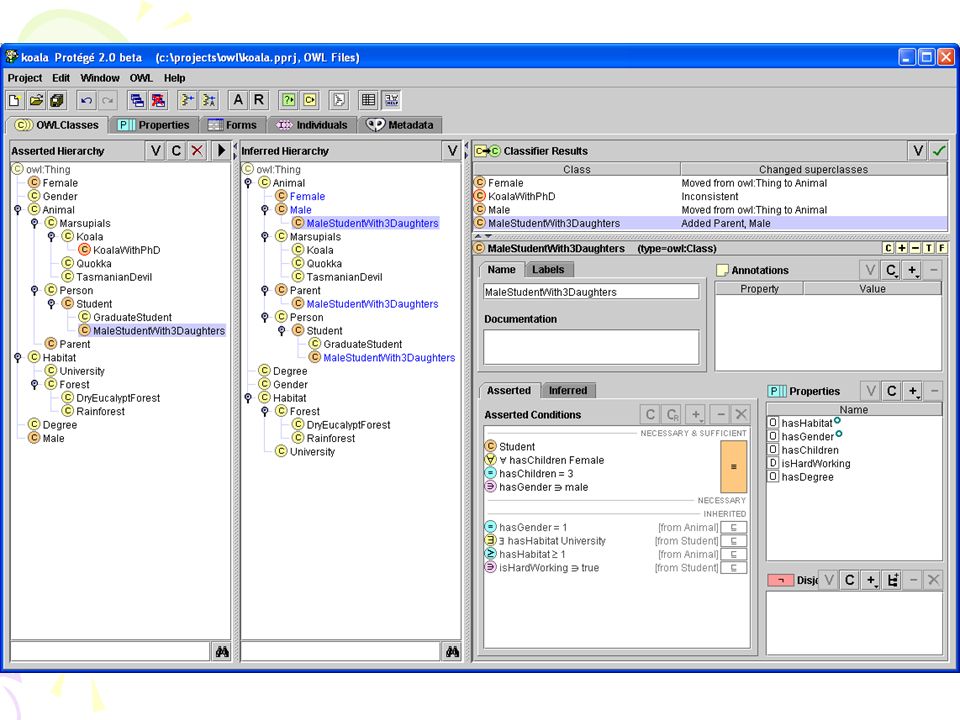Click the sibling-tree icon in the Disjoints toolbar
The image size is (960, 720).
(x=893, y=580)
